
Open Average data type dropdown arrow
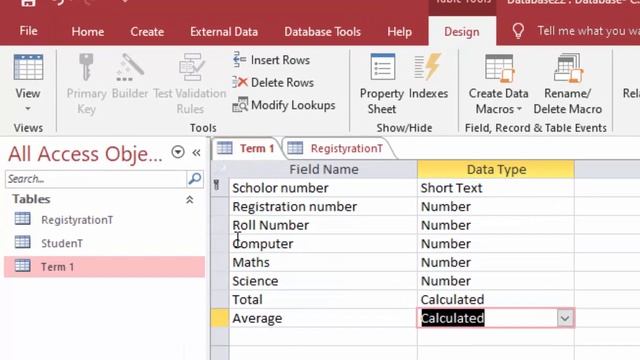[x=565, y=318]
